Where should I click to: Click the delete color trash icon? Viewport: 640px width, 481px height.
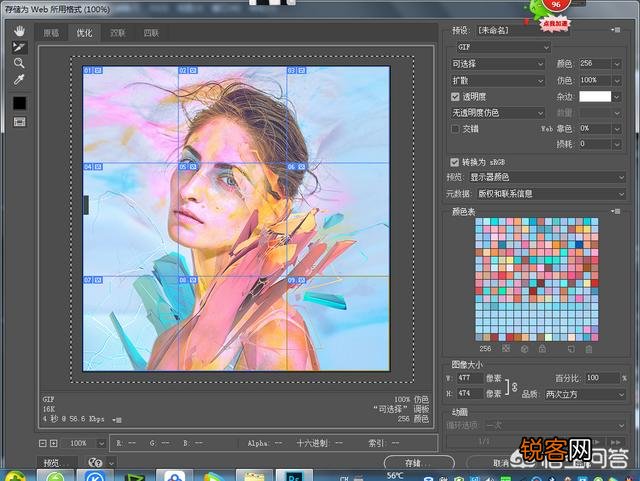(589, 349)
